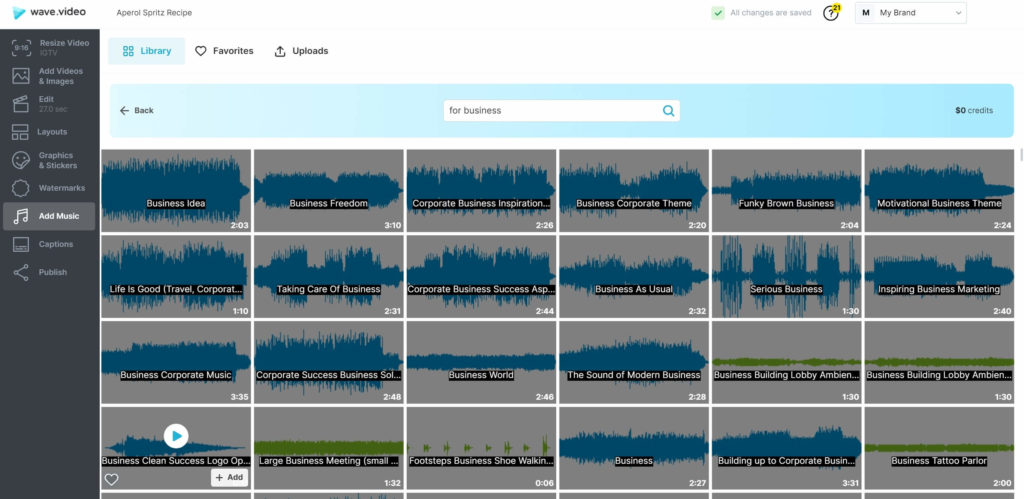Open the Layouts panel
Viewport: 1024px width, 499px height.
[50, 132]
